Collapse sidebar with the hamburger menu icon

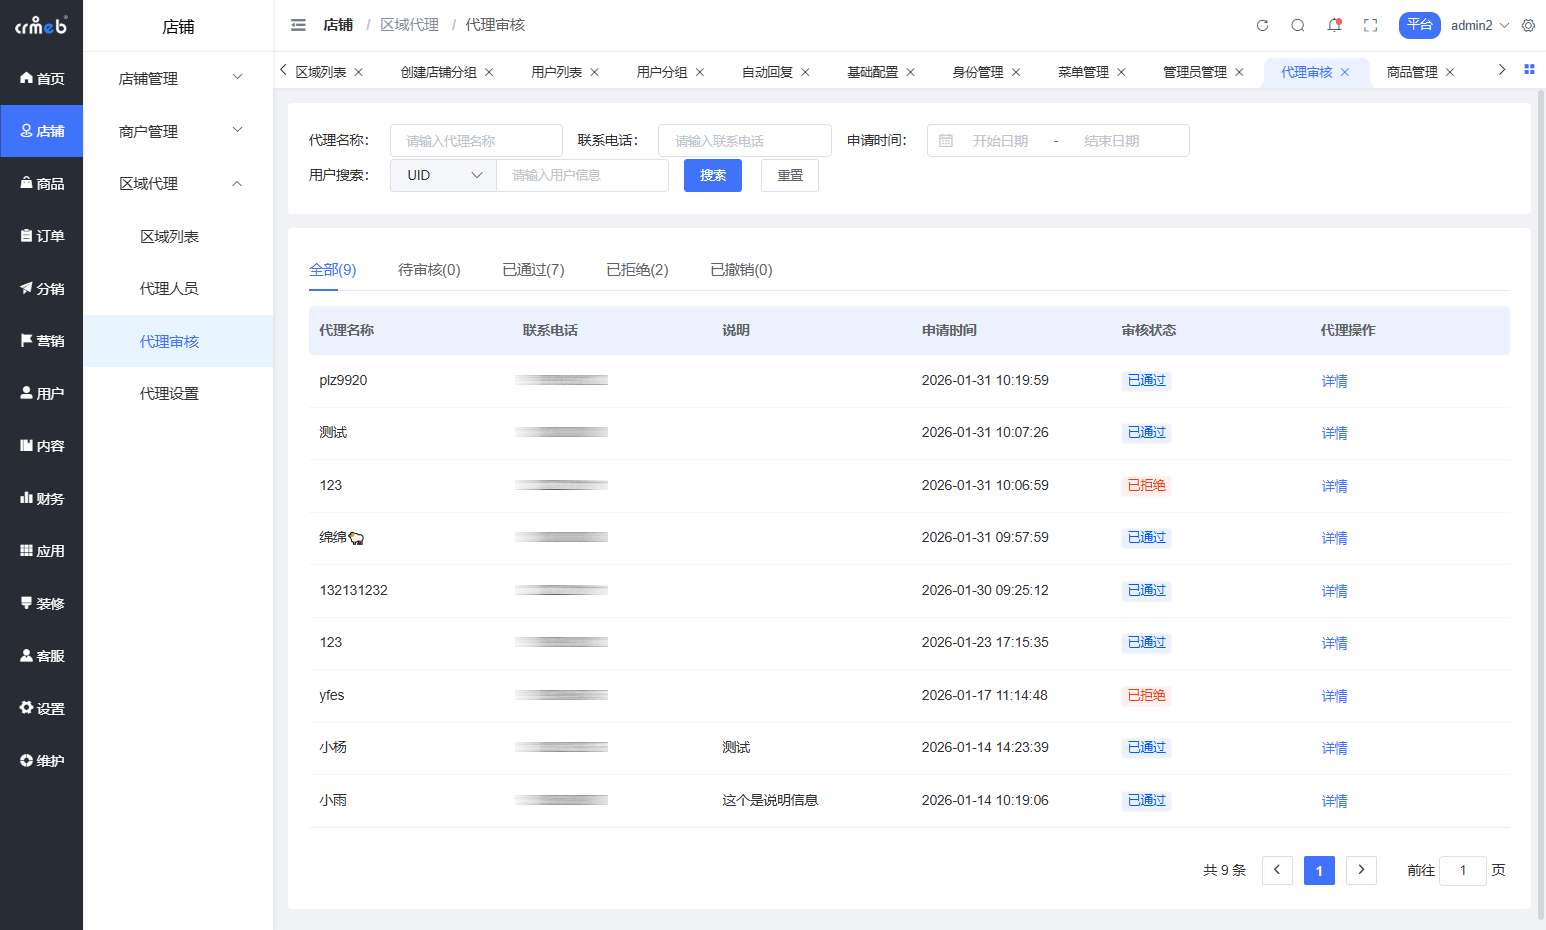[x=298, y=25]
